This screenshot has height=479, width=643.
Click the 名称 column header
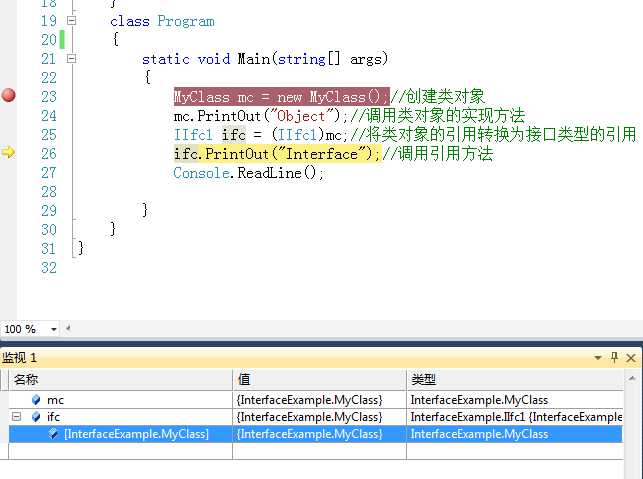point(120,379)
